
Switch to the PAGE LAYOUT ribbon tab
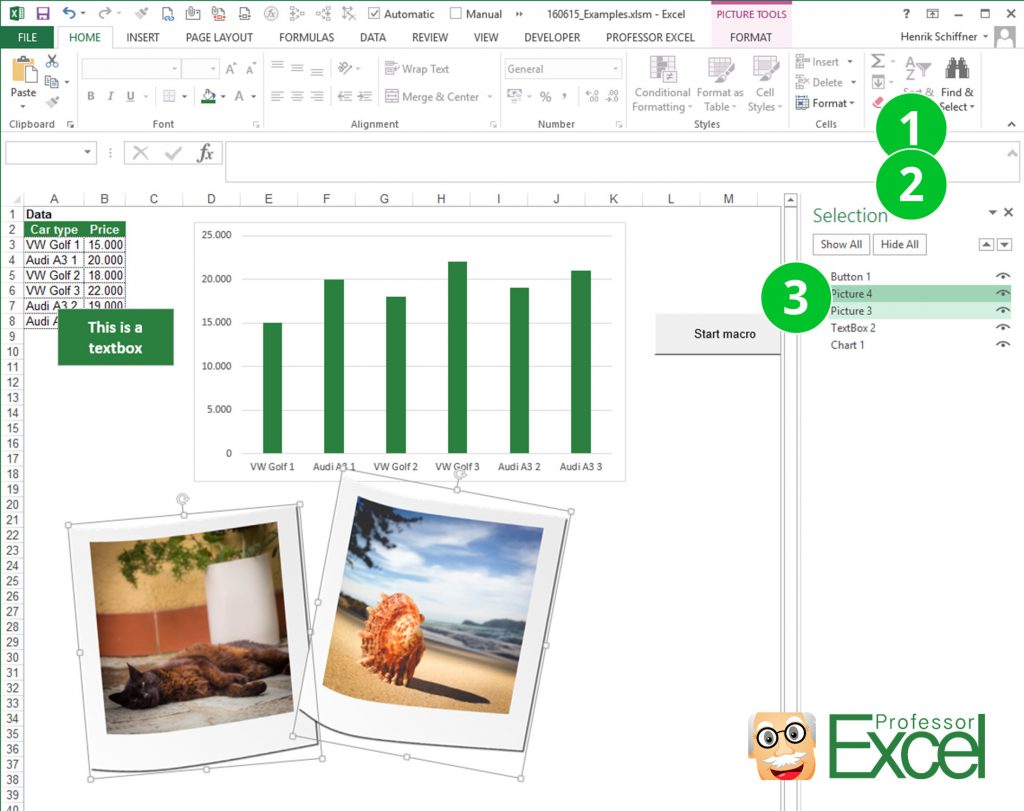pos(219,37)
